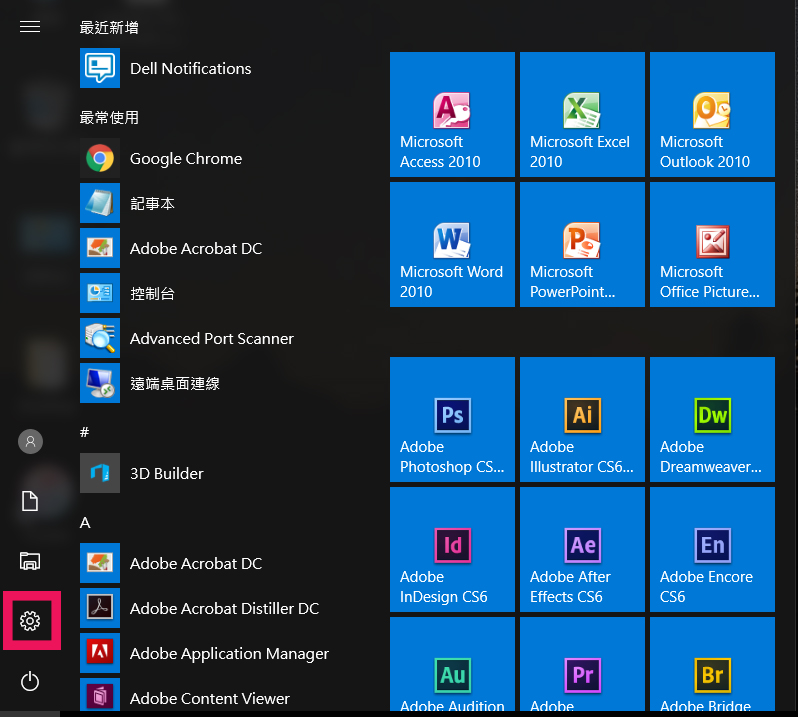
Task: Open Documents from the sidebar
Action: tap(30, 501)
